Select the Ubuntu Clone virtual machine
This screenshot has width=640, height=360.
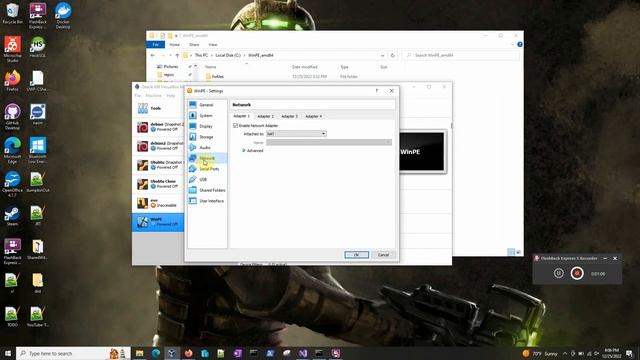tap(158, 184)
